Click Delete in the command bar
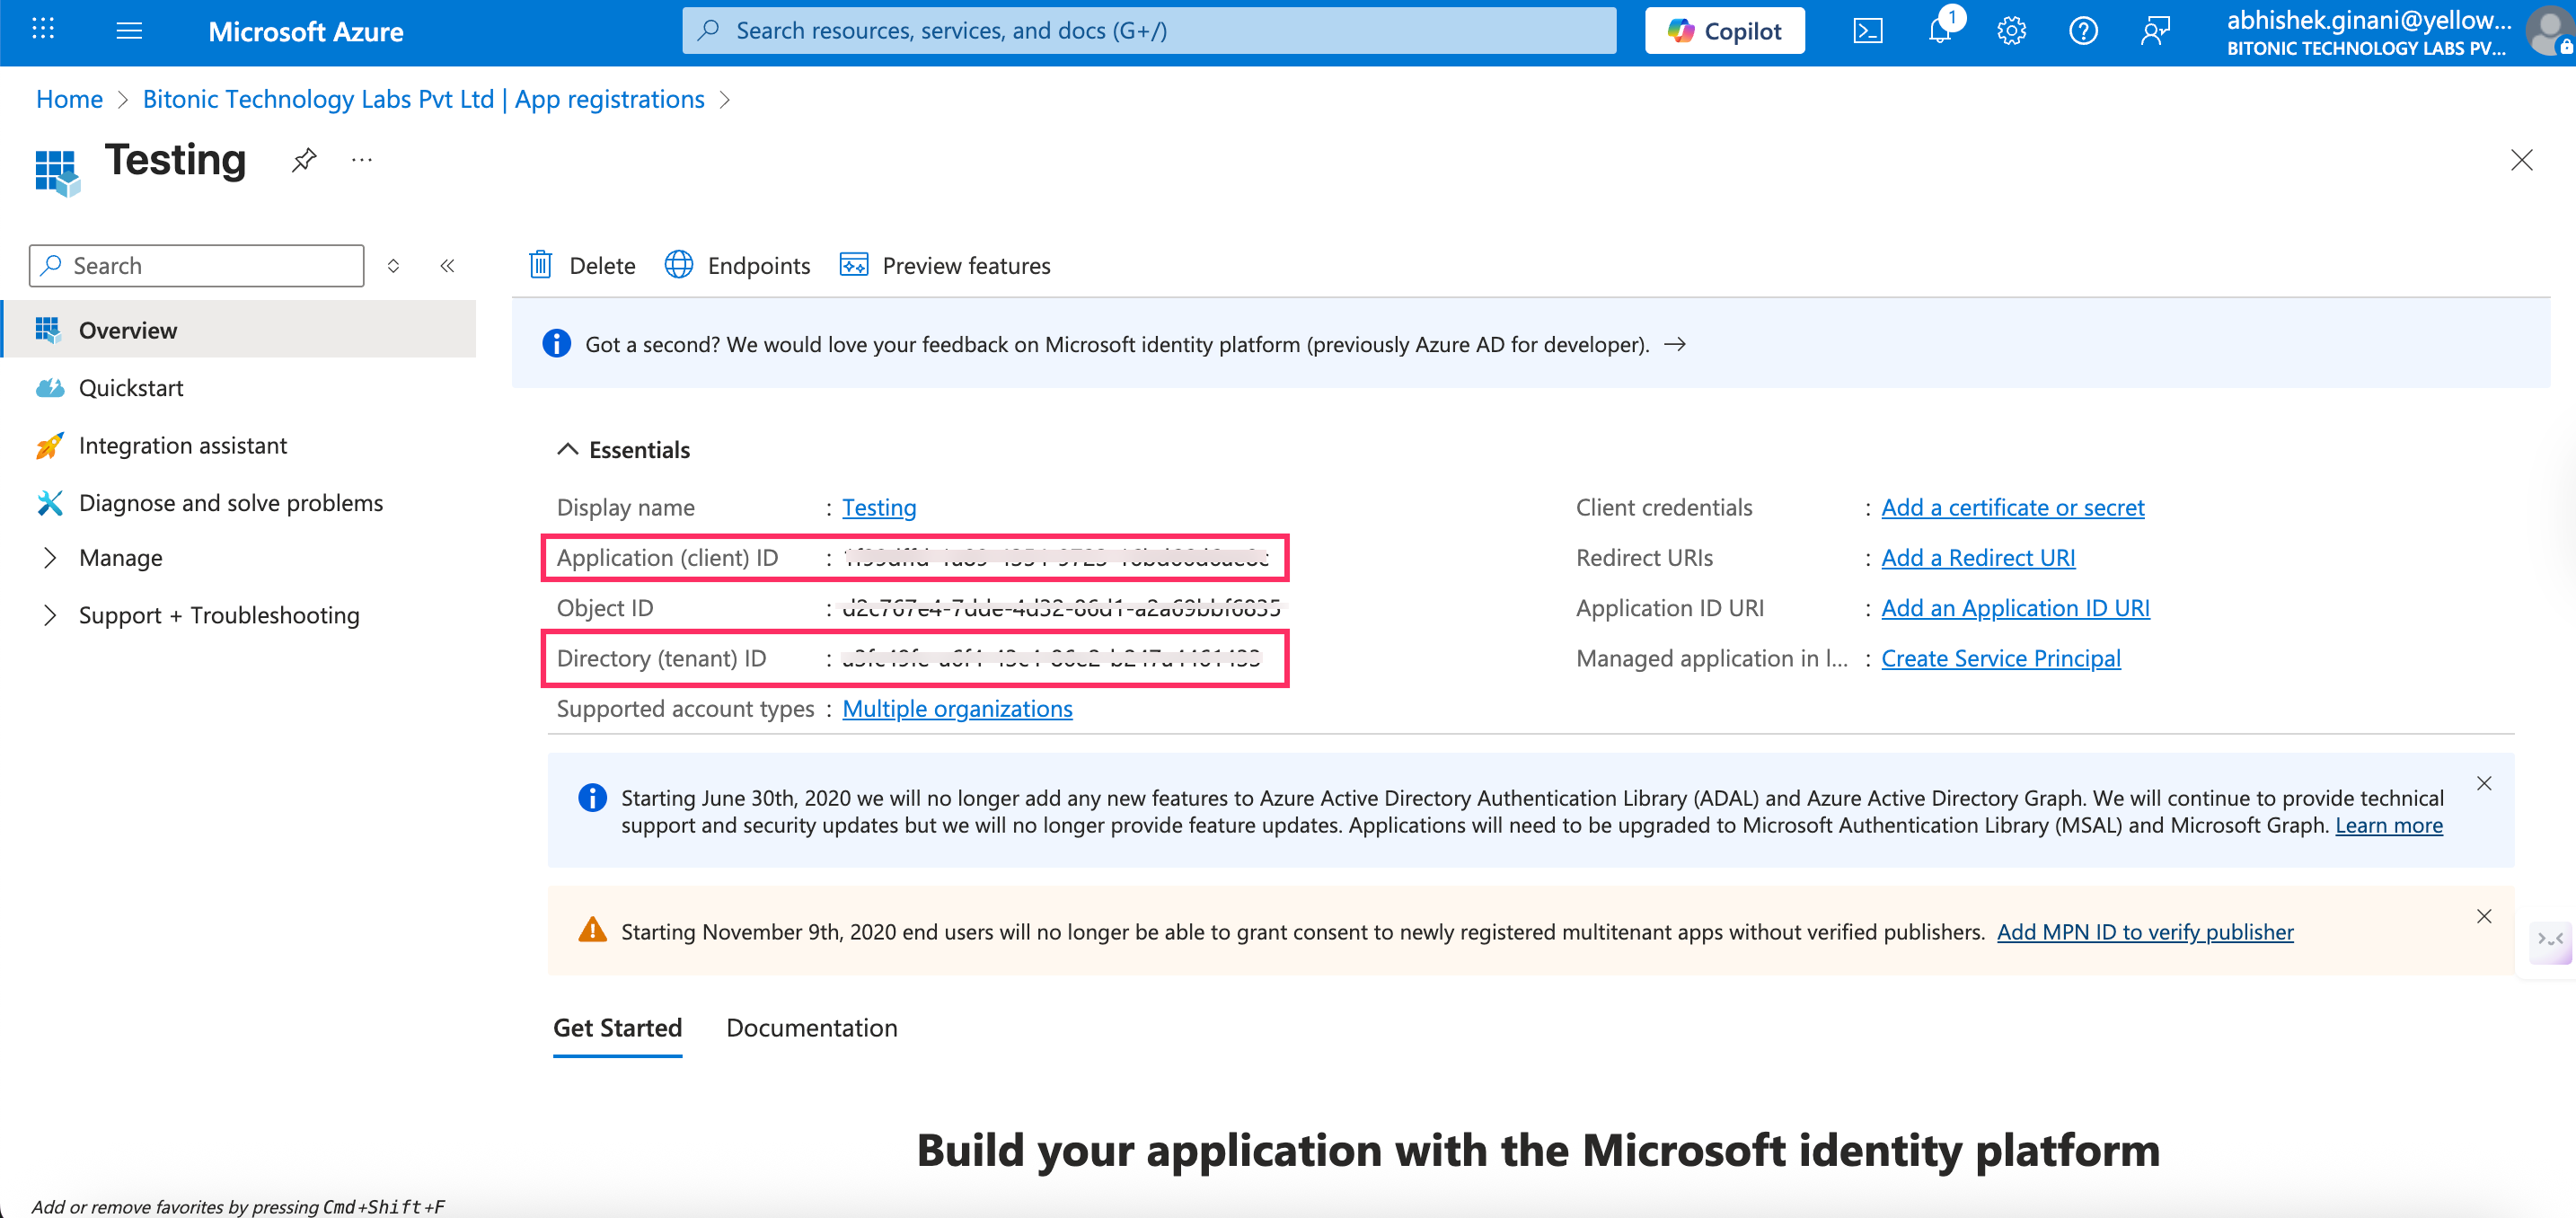This screenshot has width=2576, height=1218. 582,266
